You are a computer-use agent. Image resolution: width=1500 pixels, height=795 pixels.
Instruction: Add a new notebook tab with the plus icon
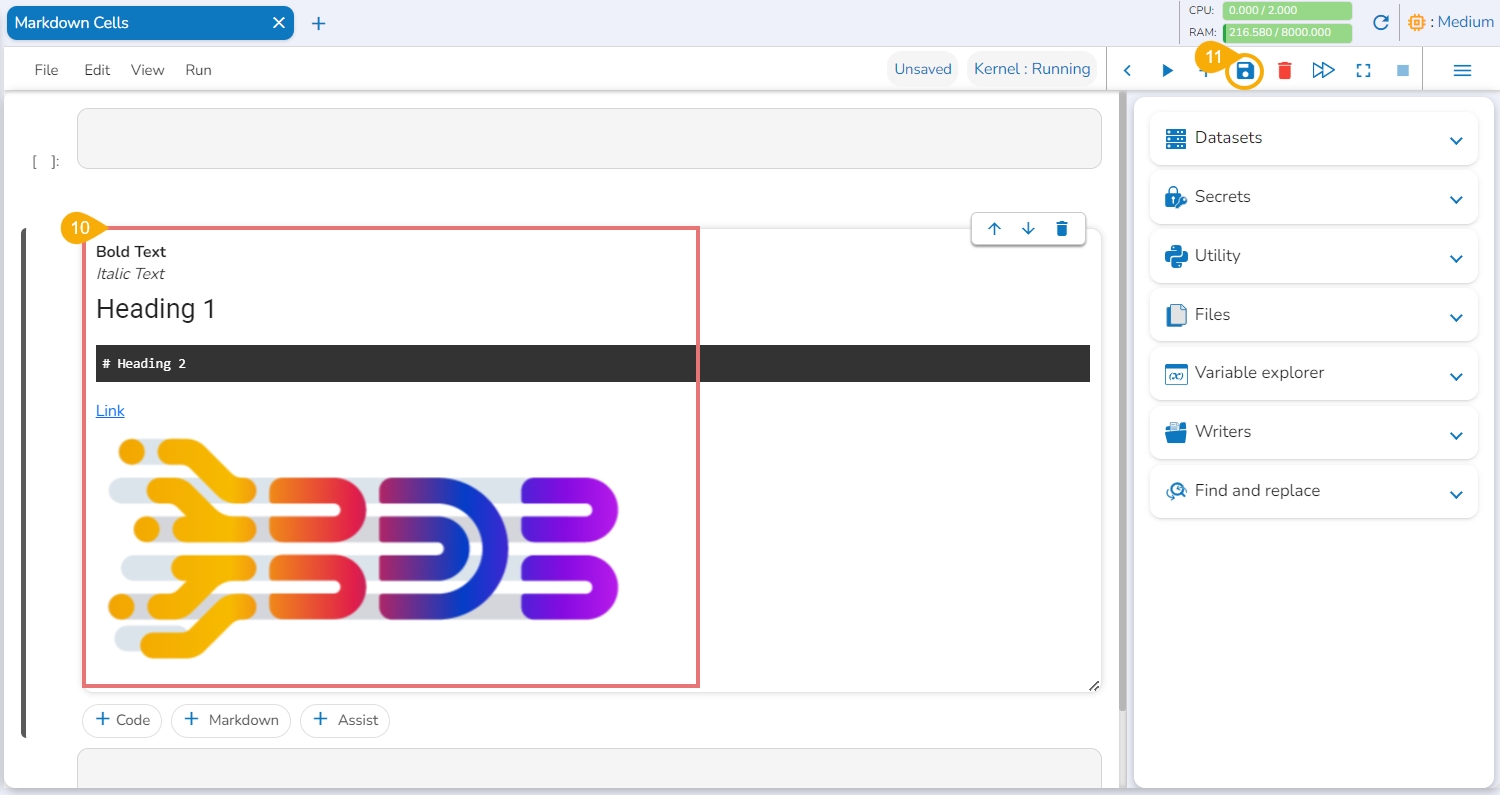point(318,23)
